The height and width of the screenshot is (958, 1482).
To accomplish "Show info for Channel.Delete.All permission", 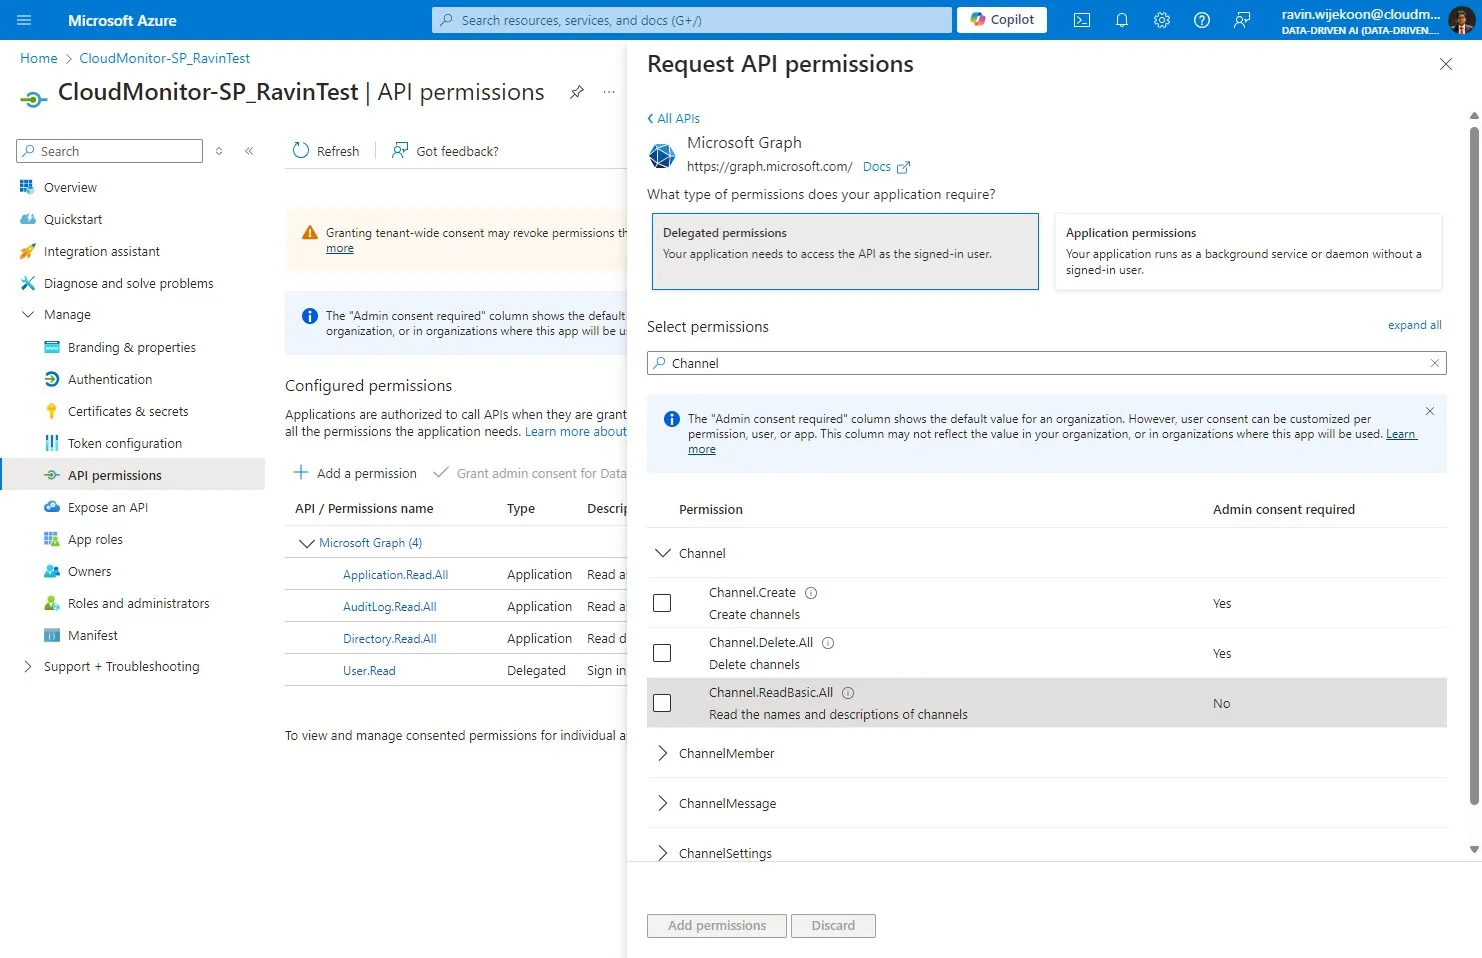I will click(828, 643).
